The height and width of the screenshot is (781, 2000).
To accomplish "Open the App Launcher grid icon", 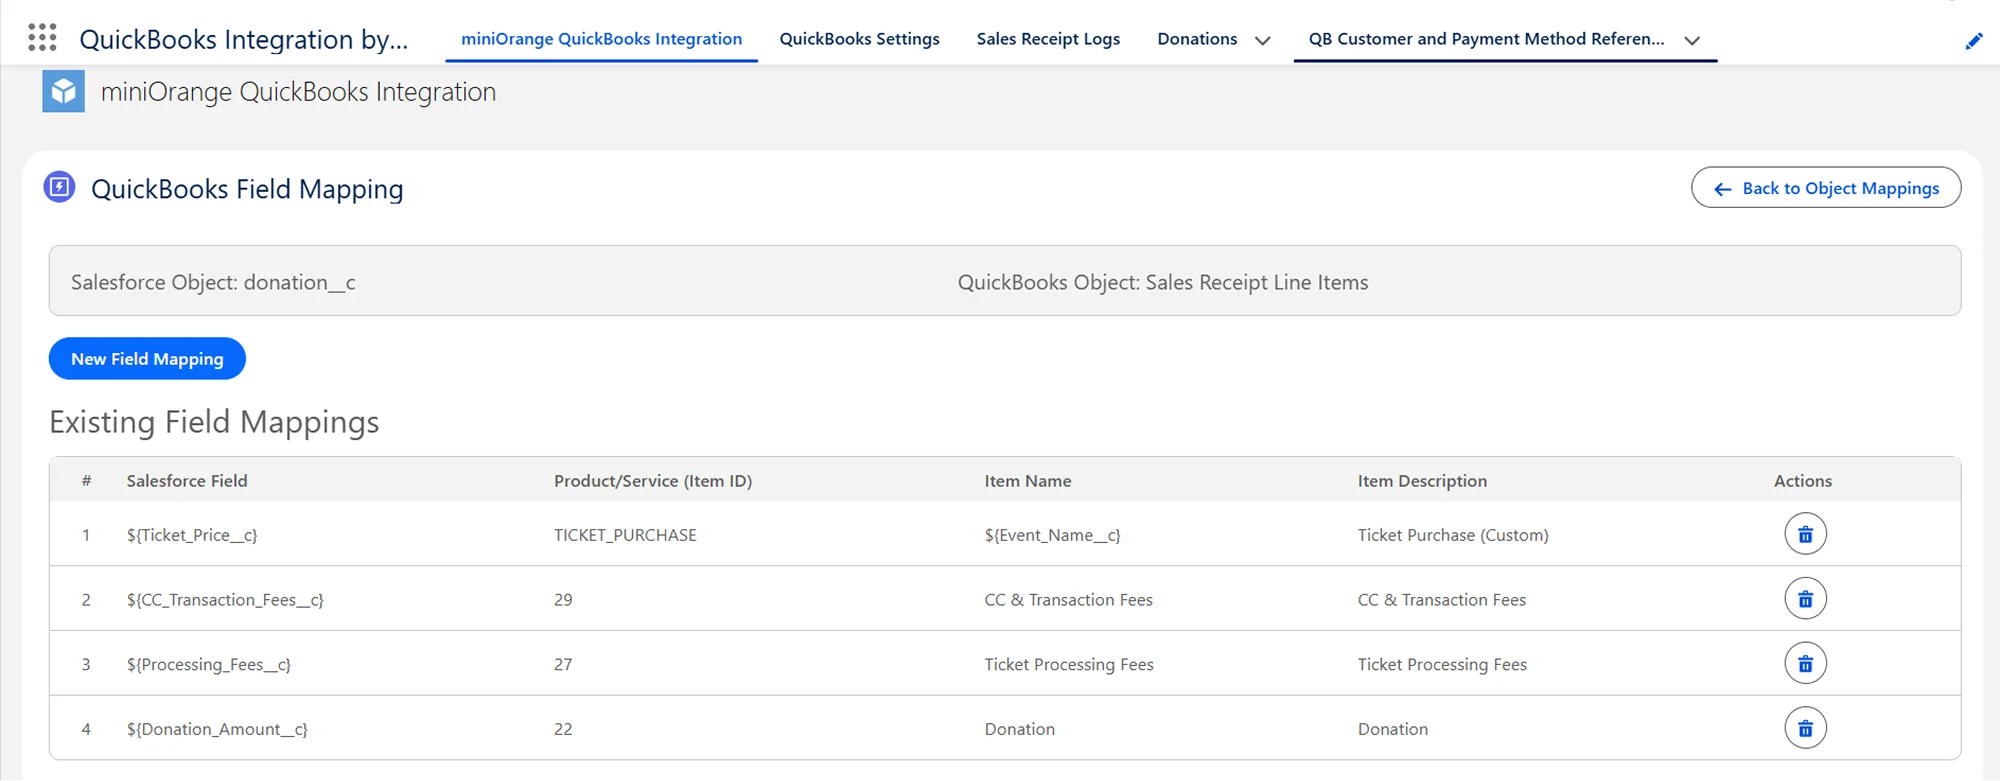I will pyautogui.click(x=42, y=38).
